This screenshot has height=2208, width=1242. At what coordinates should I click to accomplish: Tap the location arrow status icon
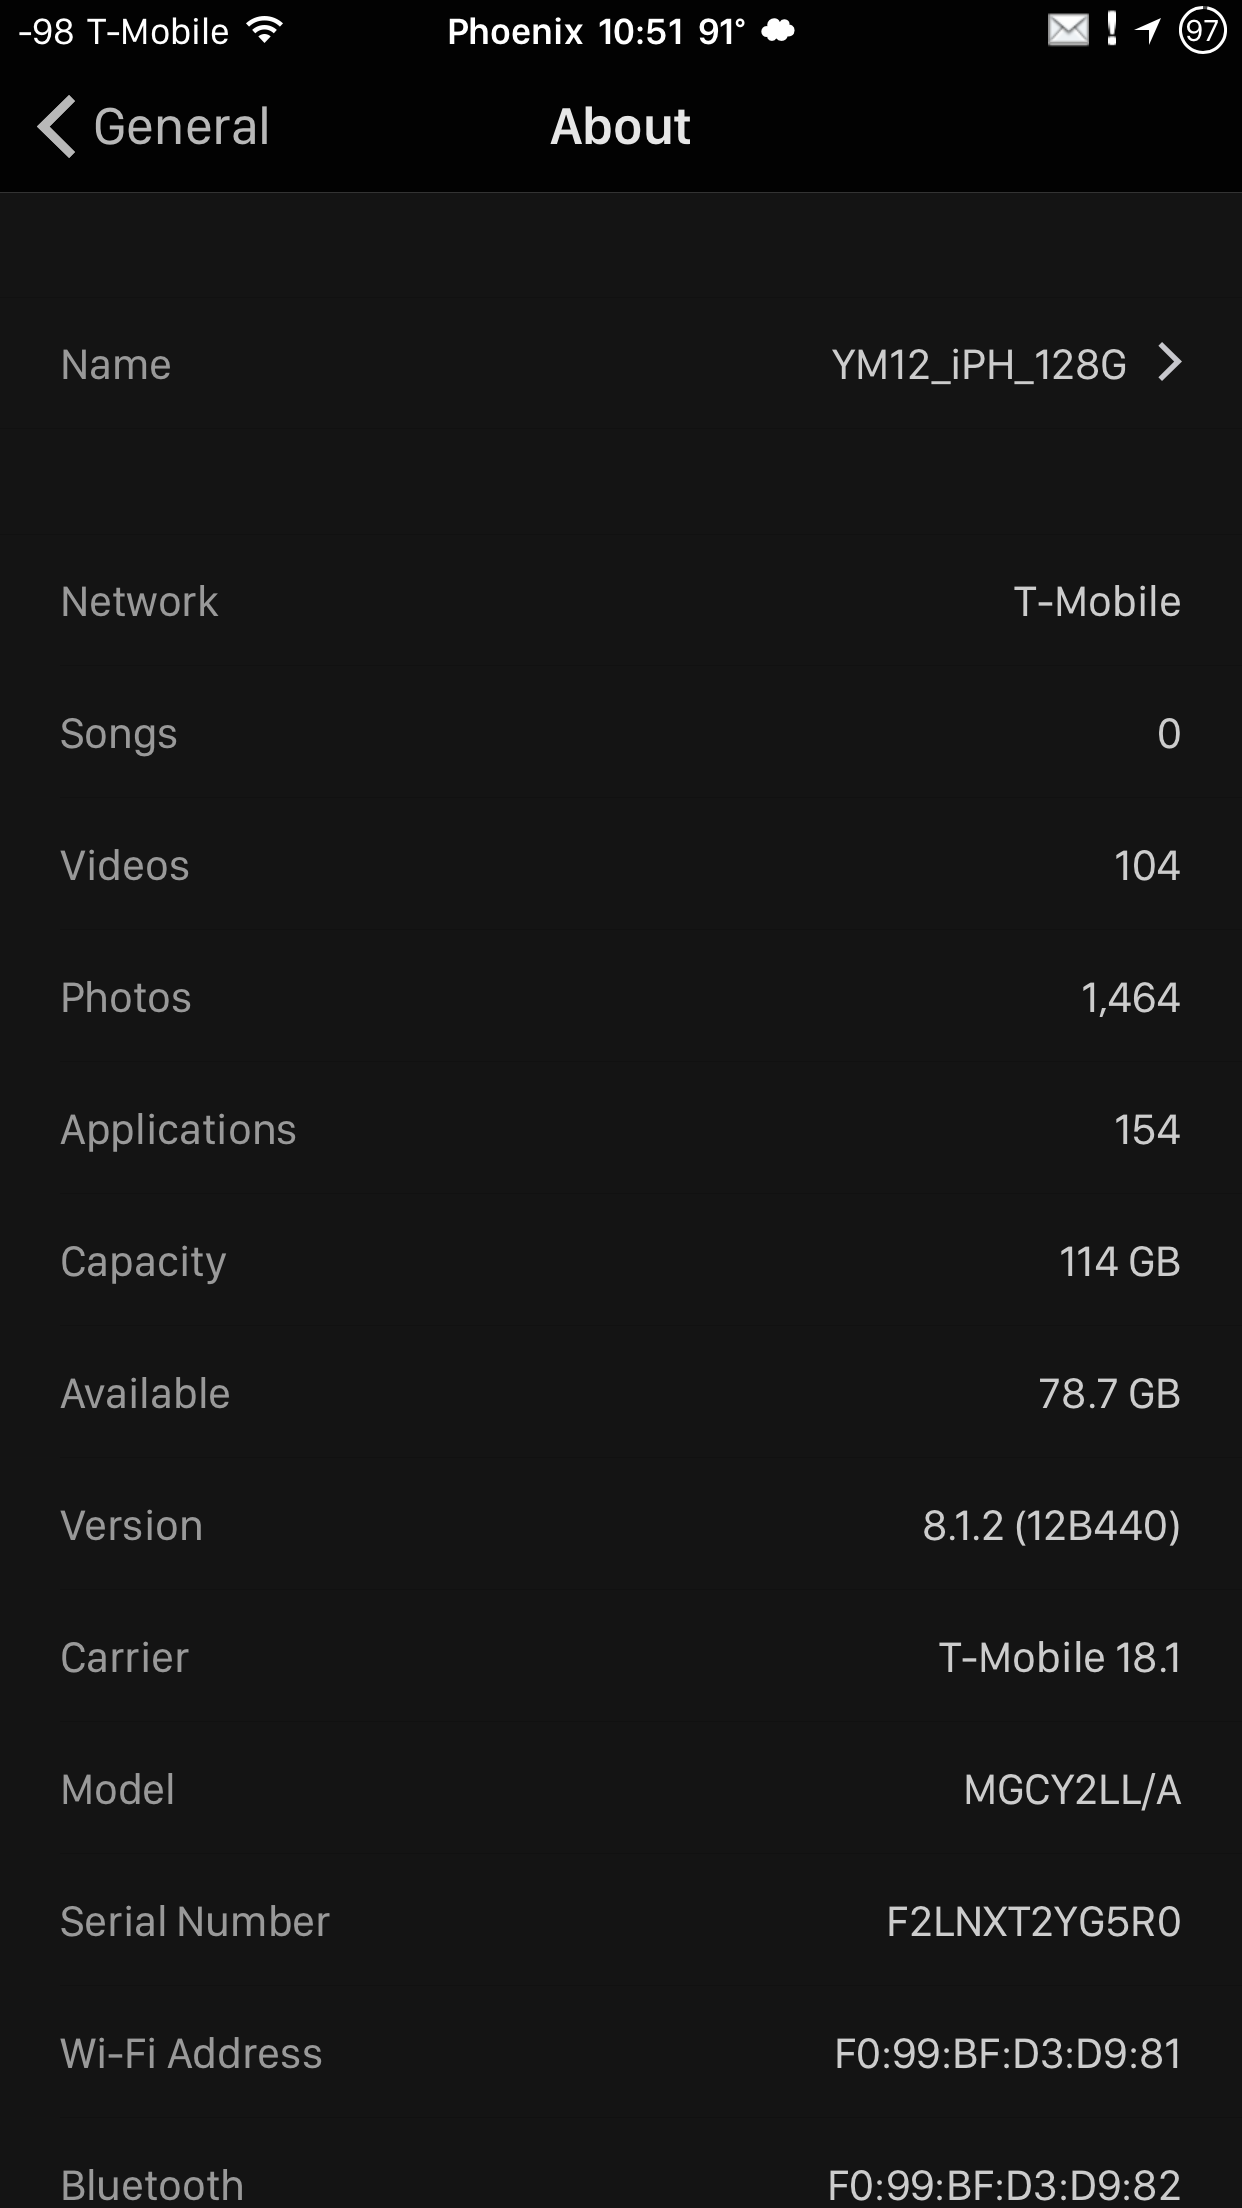[x=1148, y=31]
